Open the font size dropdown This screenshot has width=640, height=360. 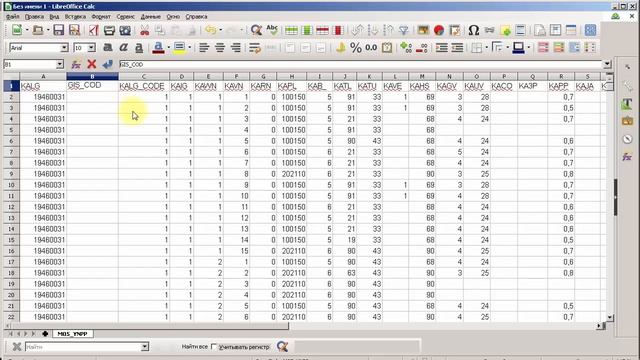pos(91,48)
